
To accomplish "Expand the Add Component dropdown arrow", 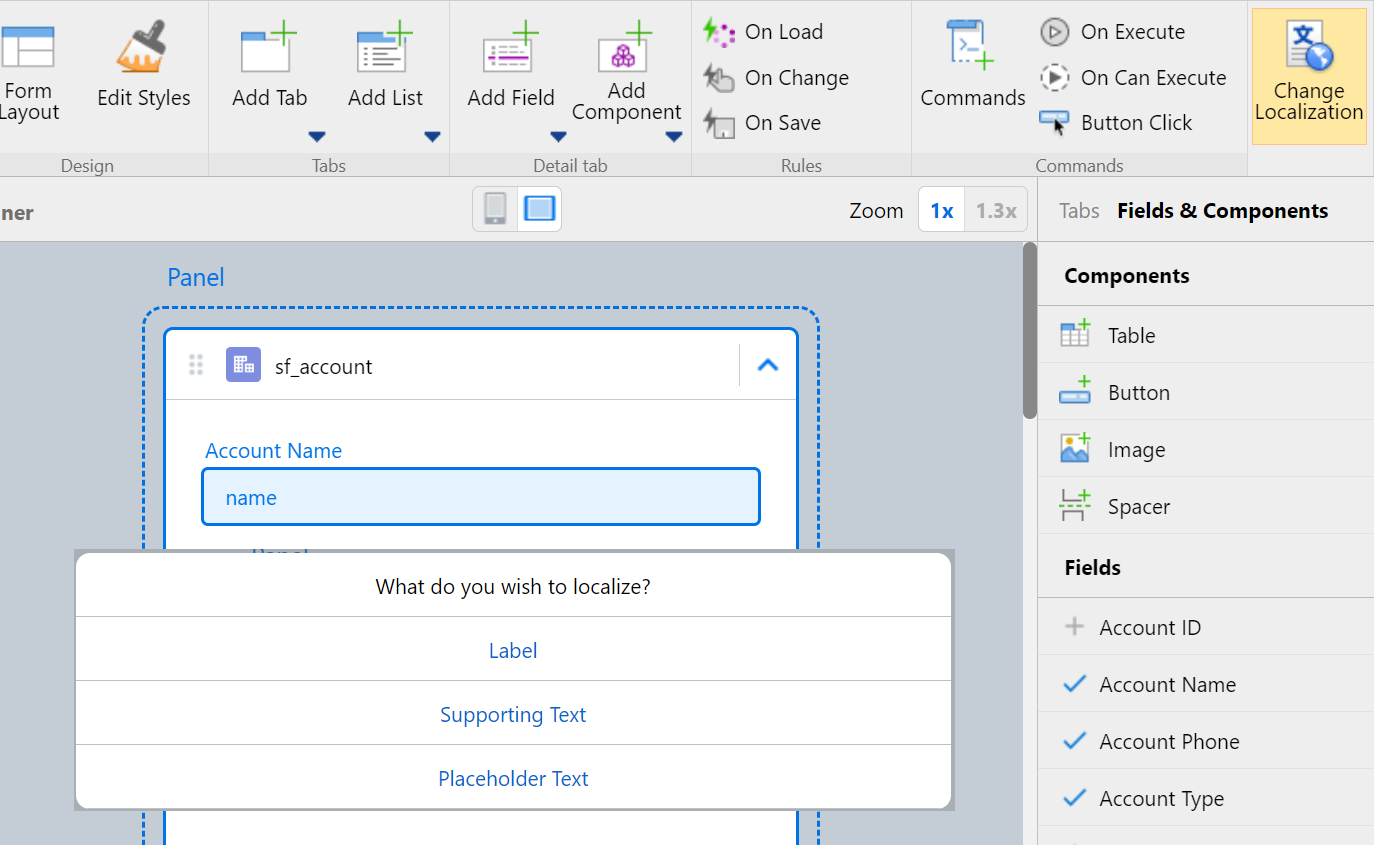I will 673,137.
